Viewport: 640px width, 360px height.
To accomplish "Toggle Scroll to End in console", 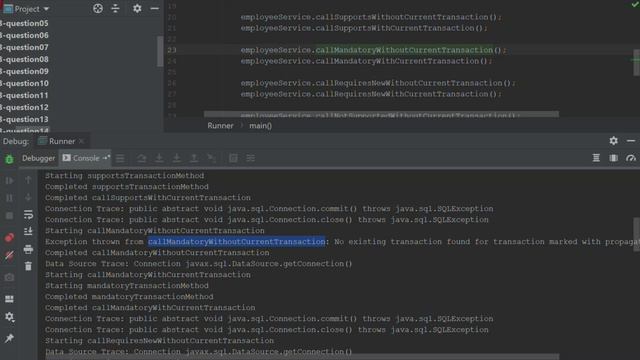I will [28, 231].
